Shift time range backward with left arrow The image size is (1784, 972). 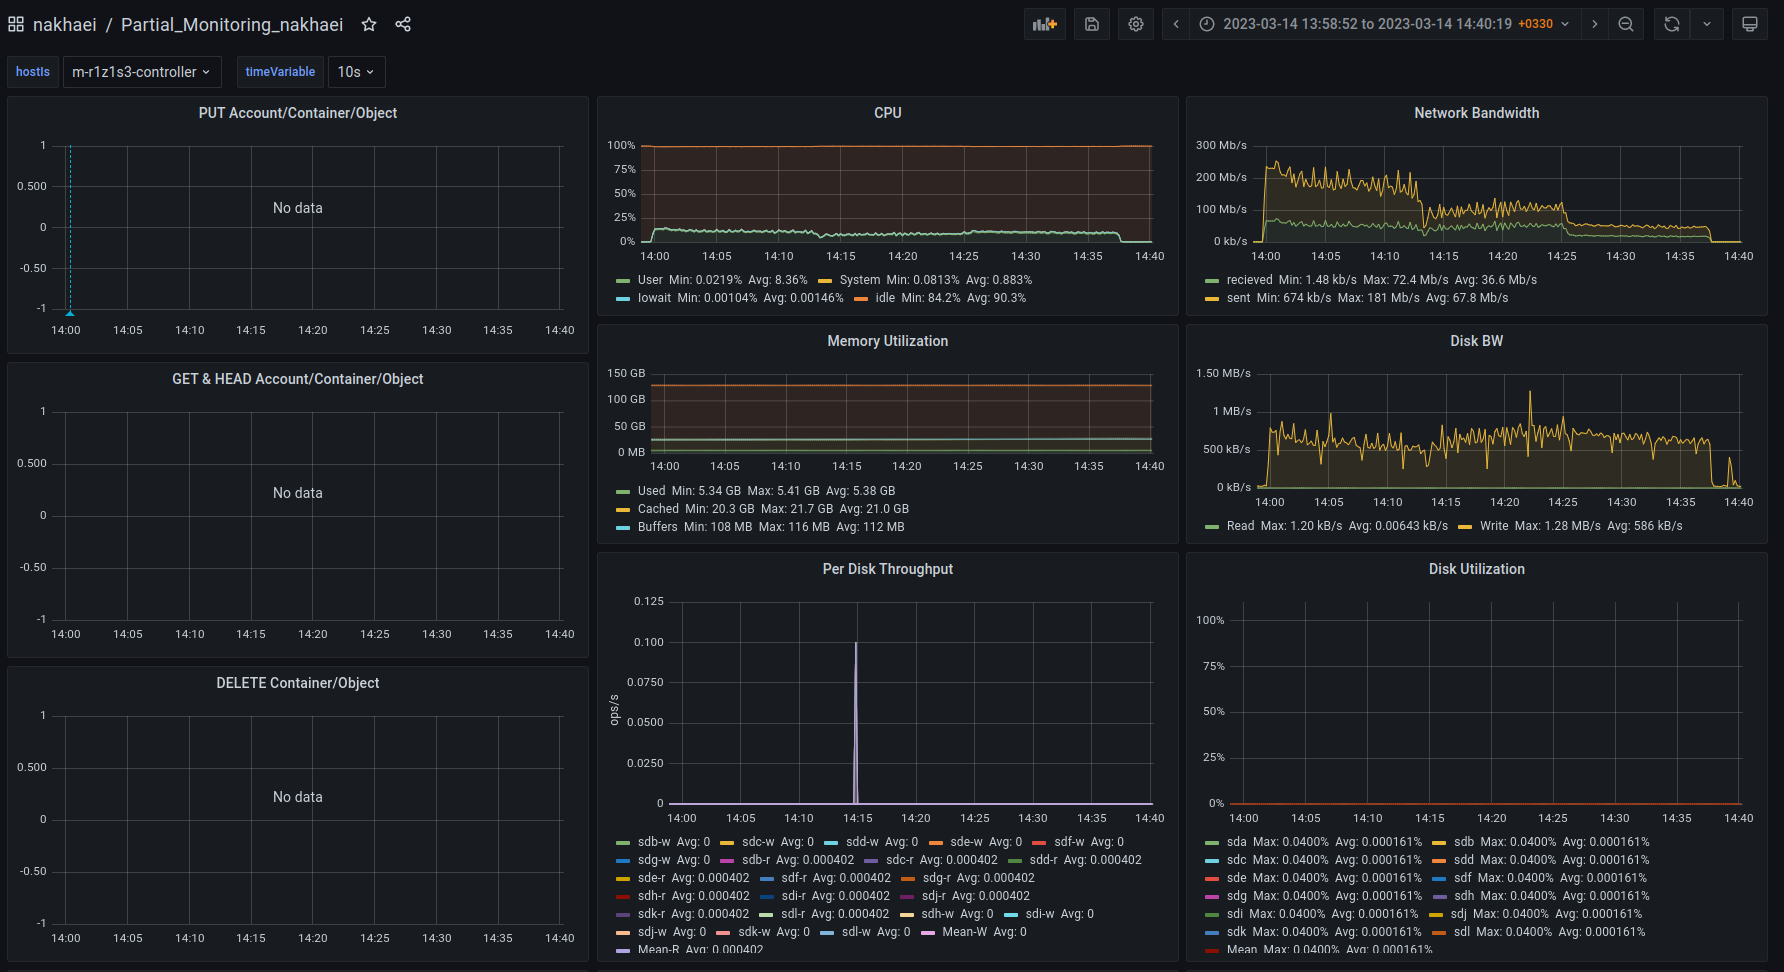[1176, 24]
